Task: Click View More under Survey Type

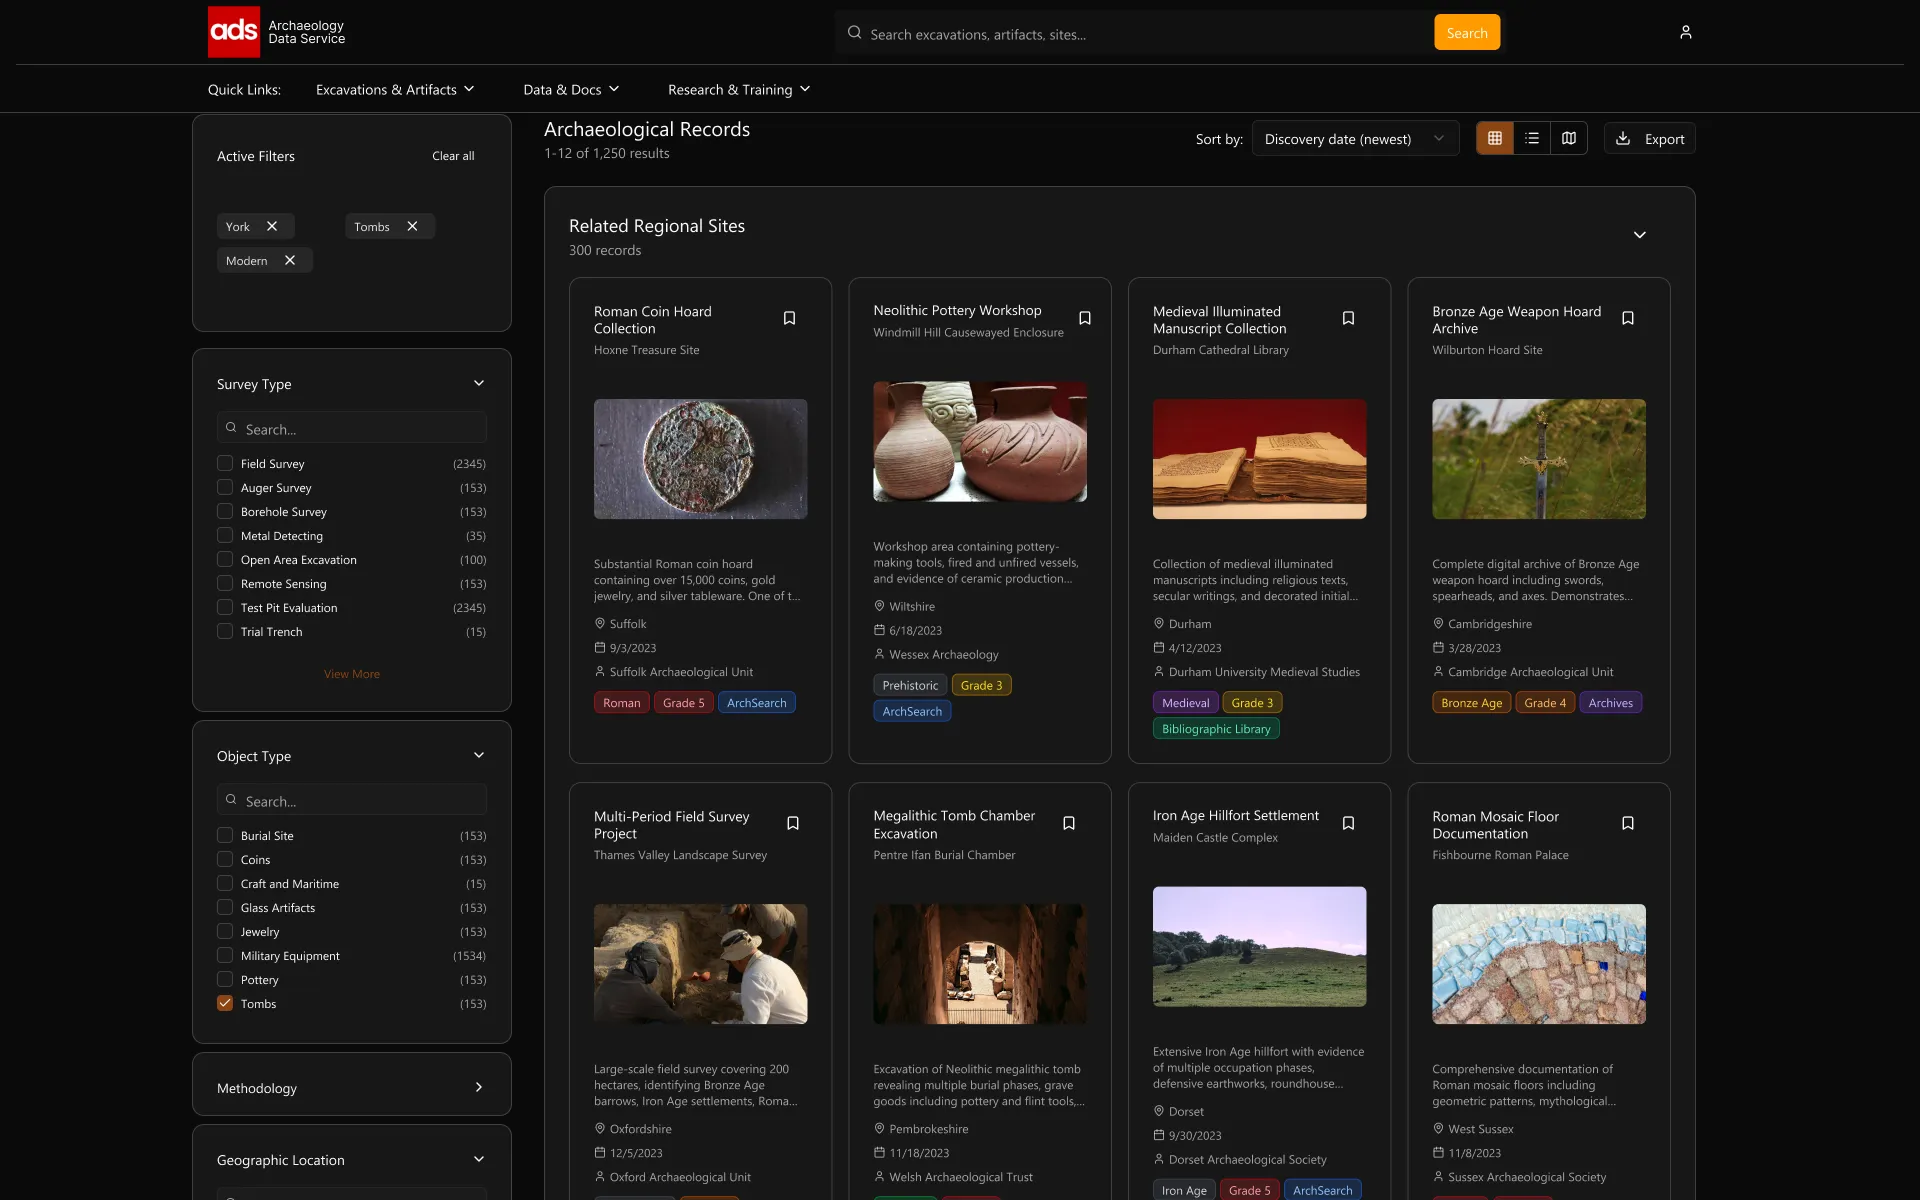Action: [351, 674]
